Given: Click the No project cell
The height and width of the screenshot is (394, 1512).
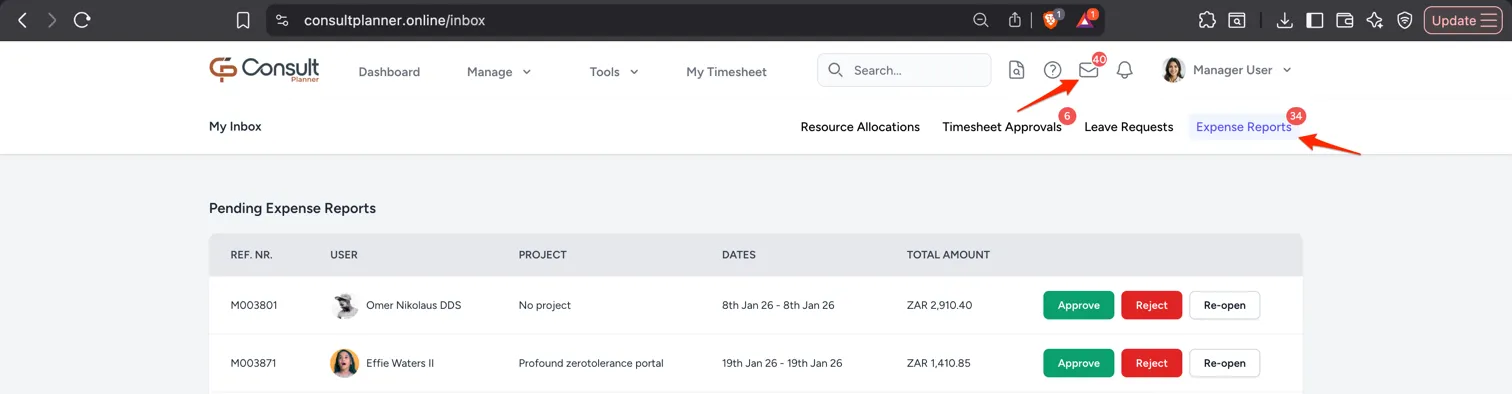Looking at the screenshot, I should pos(545,305).
